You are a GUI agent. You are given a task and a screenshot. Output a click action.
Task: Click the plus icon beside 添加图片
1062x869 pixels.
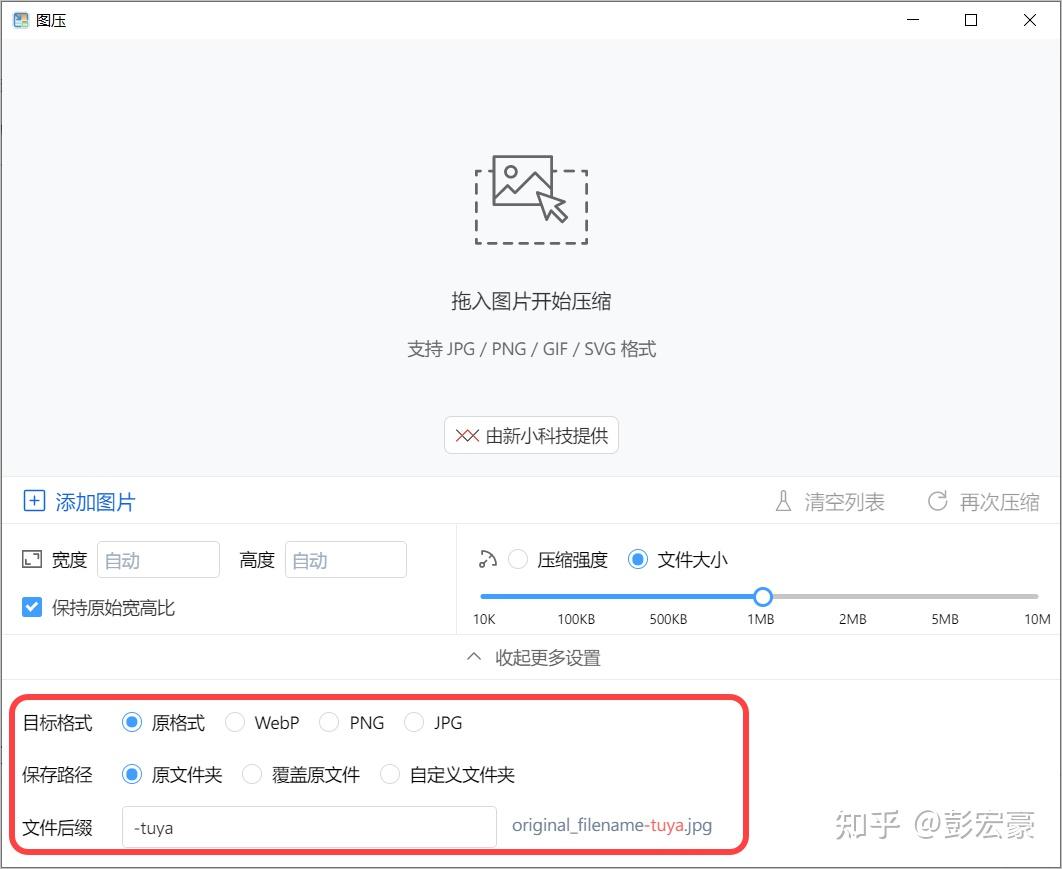pyautogui.click(x=34, y=501)
